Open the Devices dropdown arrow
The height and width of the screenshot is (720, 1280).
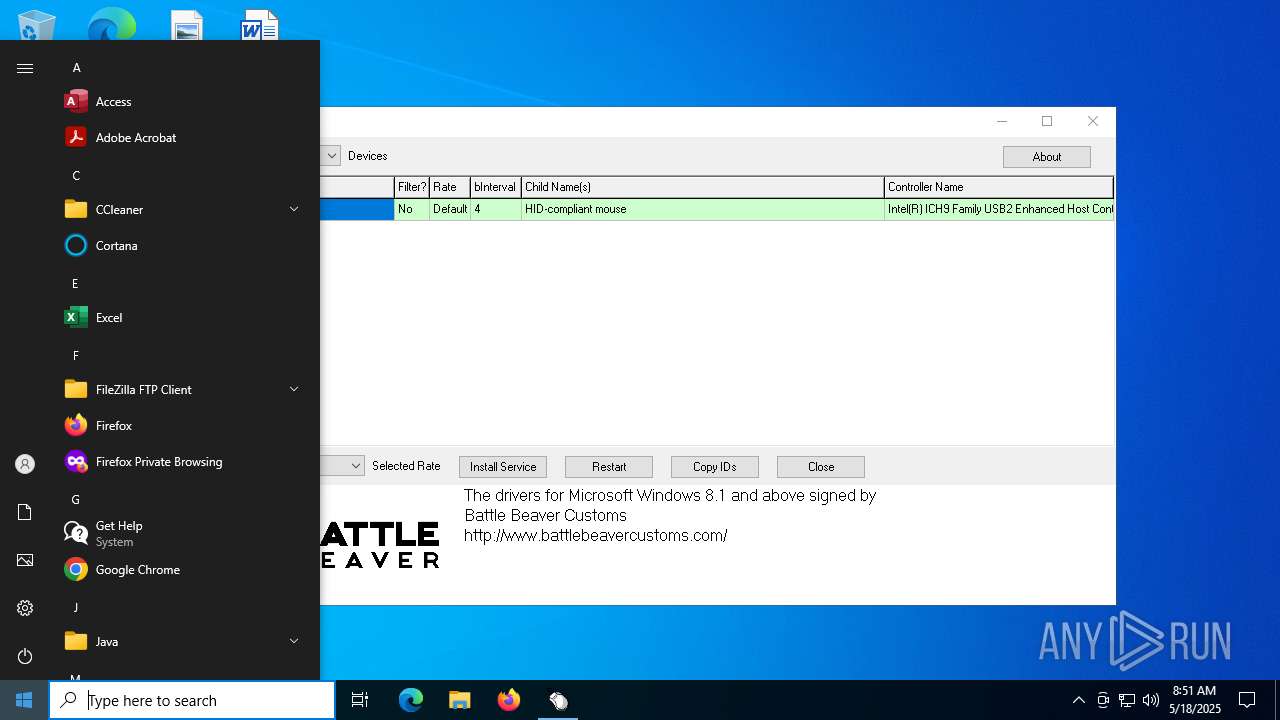[x=331, y=155]
